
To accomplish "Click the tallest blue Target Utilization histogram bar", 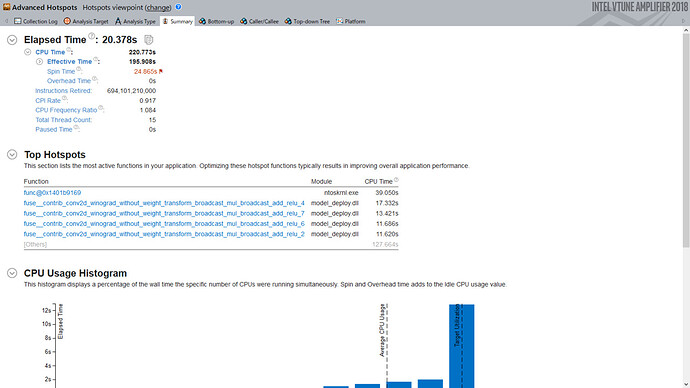I will pyautogui.click(x=462, y=346).
